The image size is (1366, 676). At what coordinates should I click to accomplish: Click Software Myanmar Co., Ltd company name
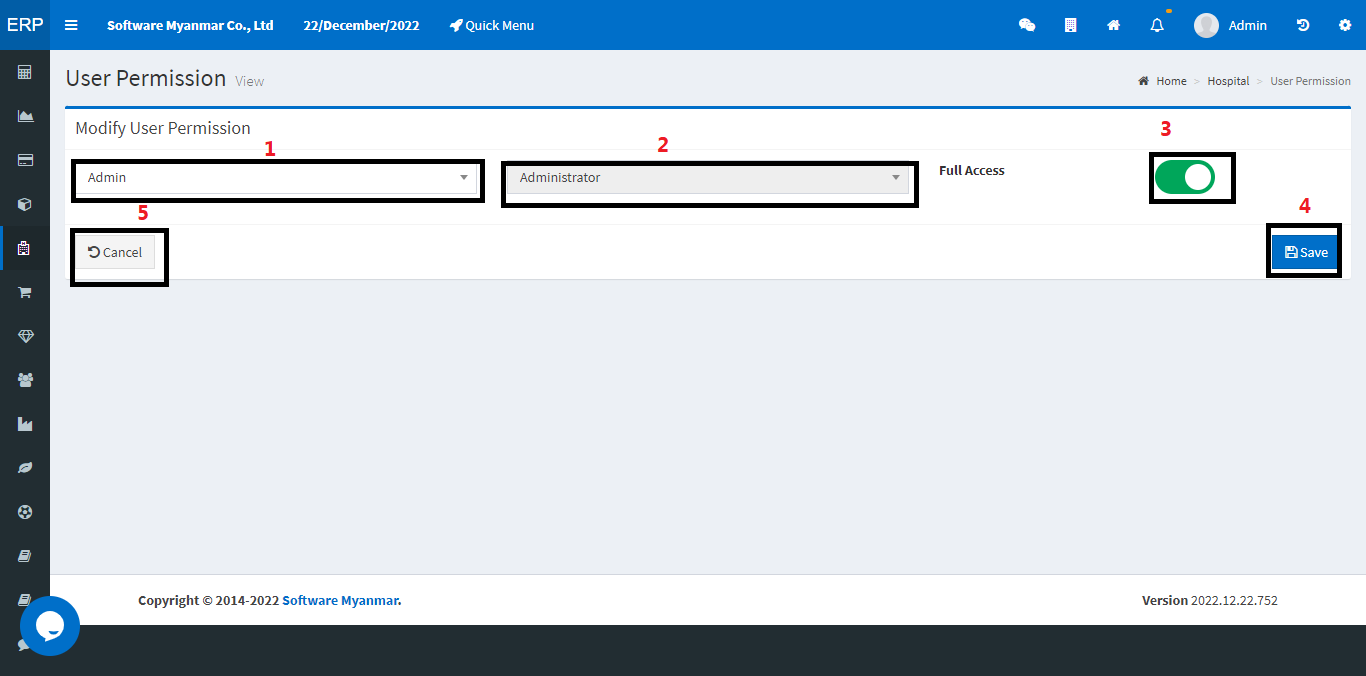pos(190,25)
